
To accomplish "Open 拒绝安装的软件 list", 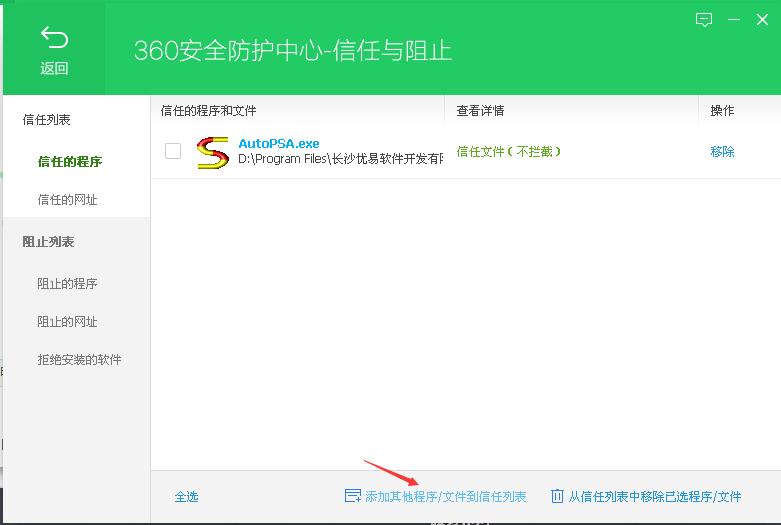I will 79,359.
